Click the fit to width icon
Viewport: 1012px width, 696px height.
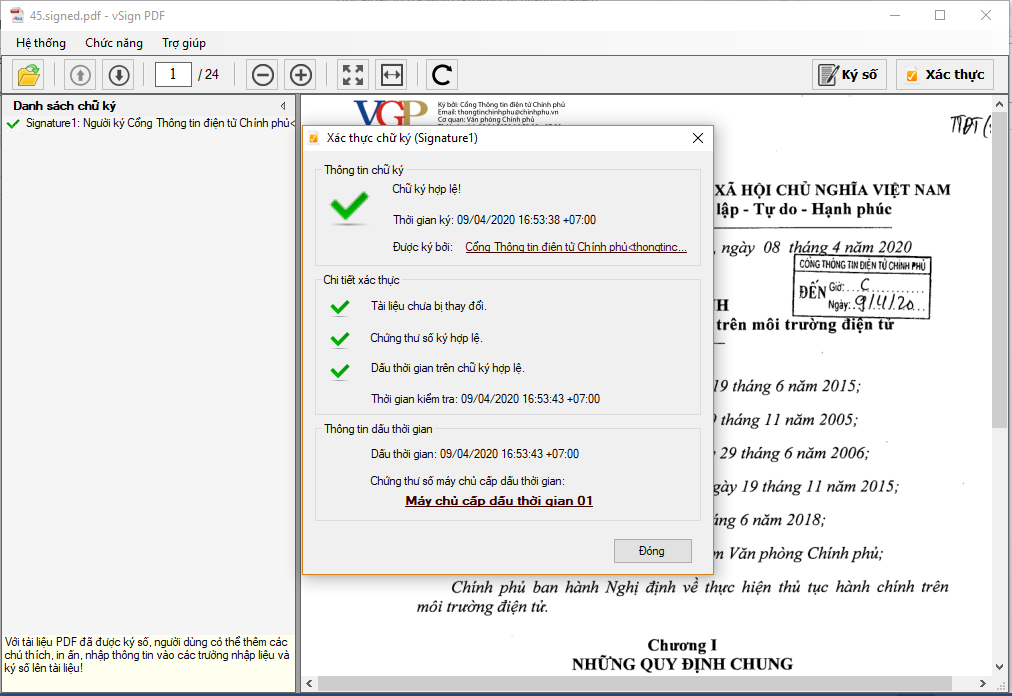click(391, 75)
